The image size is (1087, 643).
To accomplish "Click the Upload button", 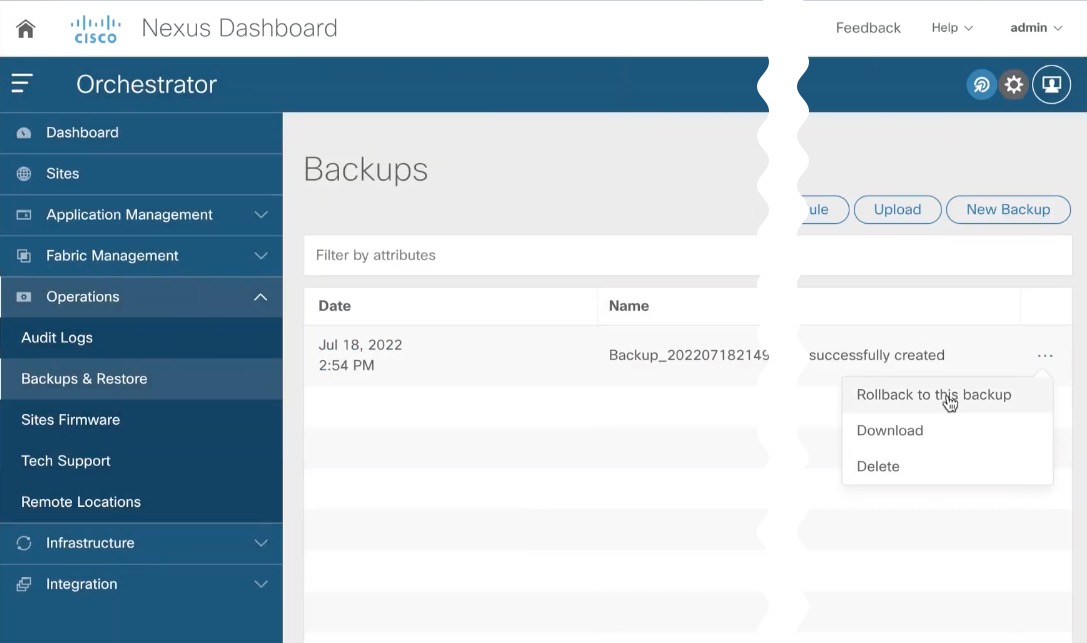I will click(897, 209).
